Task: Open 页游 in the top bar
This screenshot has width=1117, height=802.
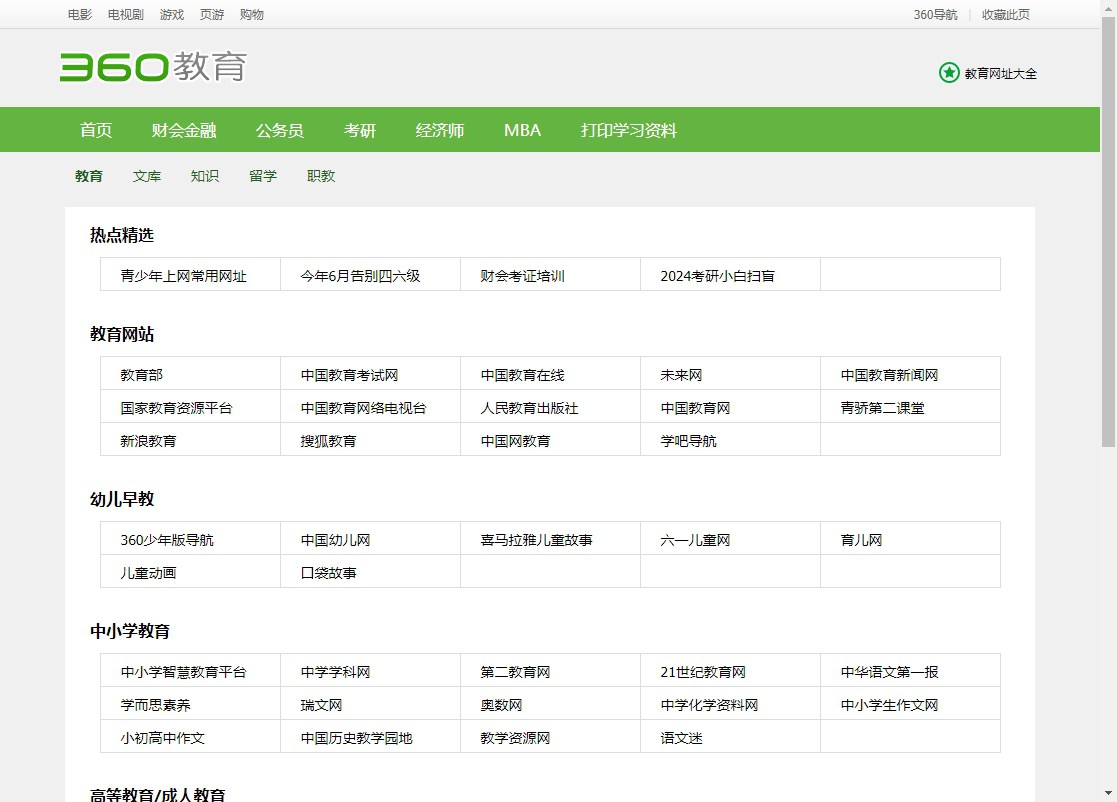Action: coord(212,14)
